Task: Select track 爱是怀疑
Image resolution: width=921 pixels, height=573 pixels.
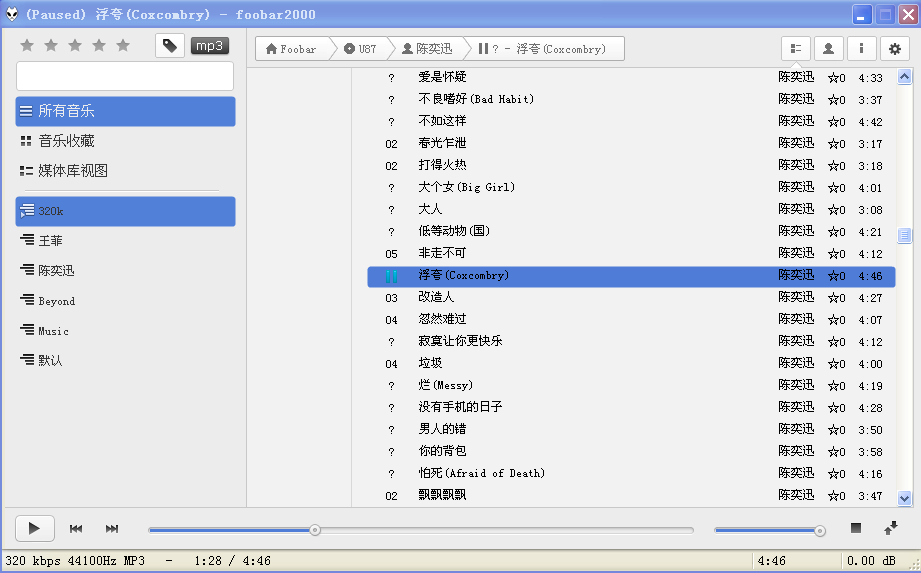Action: coord(631,77)
